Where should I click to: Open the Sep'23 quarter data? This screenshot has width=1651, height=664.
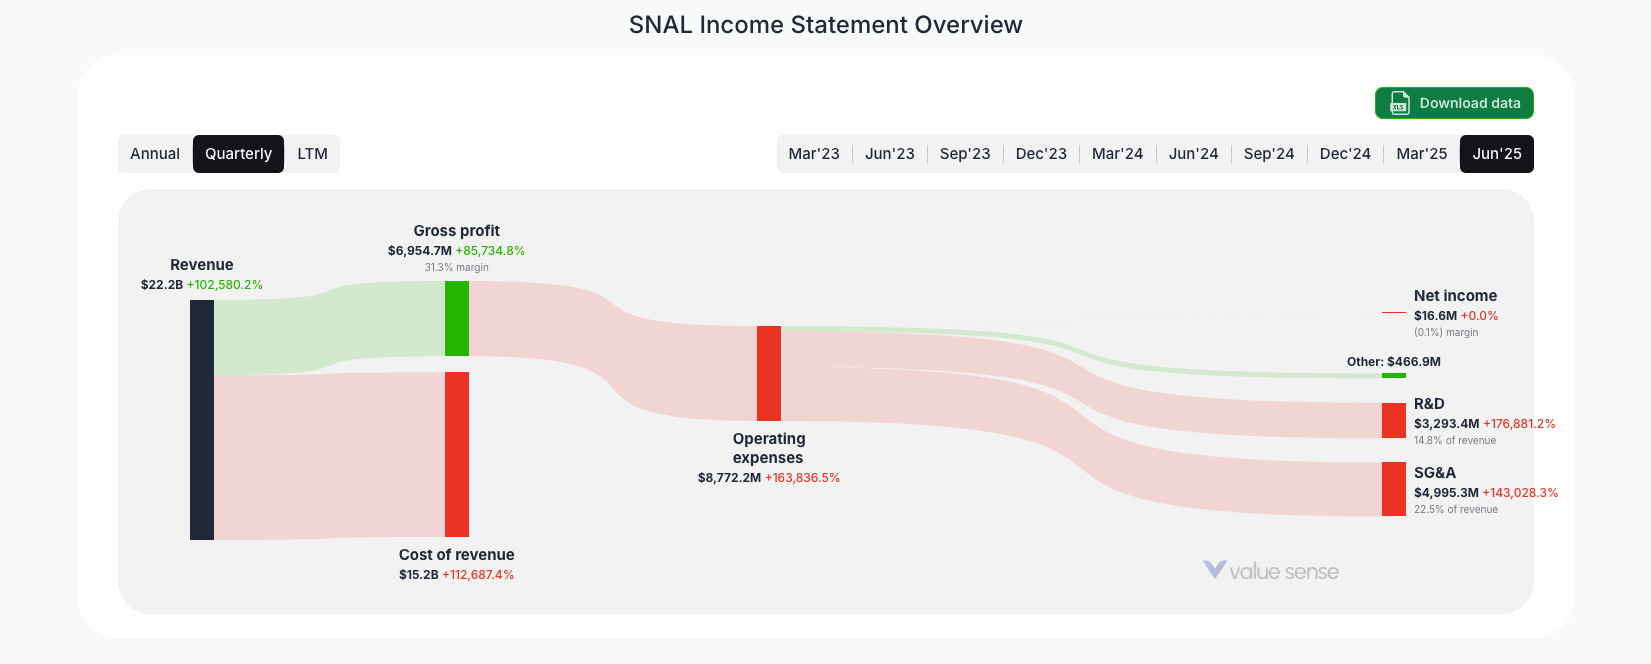[x=965, y=153]
